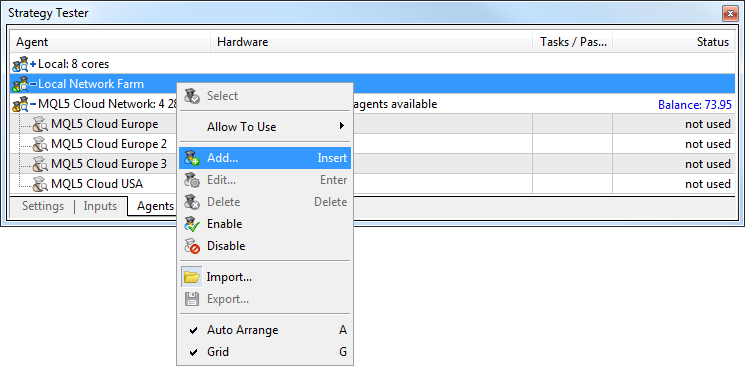Click the Strategy Tester title text
The width and height of the screenshot is (745, 366).
point(48,13)
